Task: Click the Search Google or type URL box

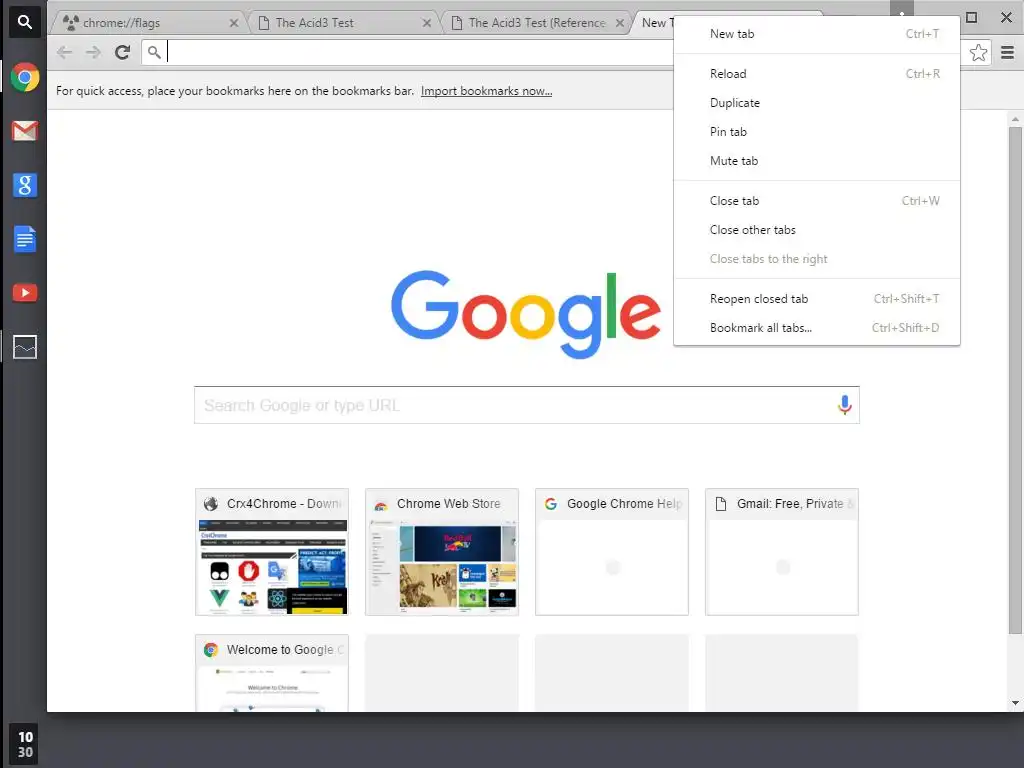Action: click(x=526, y=405)
